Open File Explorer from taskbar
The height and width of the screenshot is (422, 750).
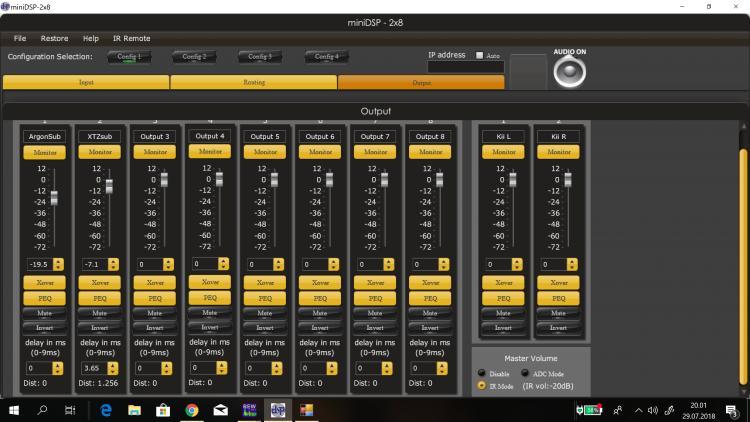(134, 410)
